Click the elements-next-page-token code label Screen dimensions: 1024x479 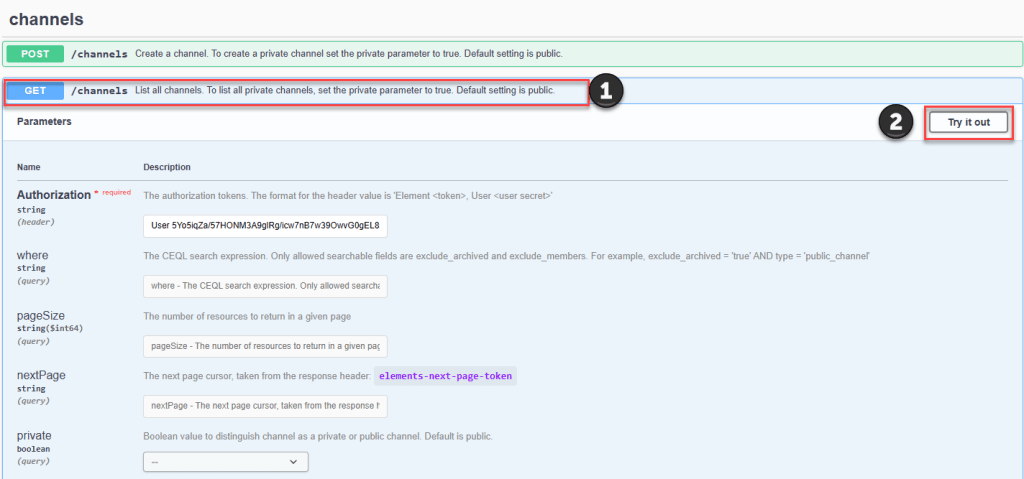click(x=445, y=376)
